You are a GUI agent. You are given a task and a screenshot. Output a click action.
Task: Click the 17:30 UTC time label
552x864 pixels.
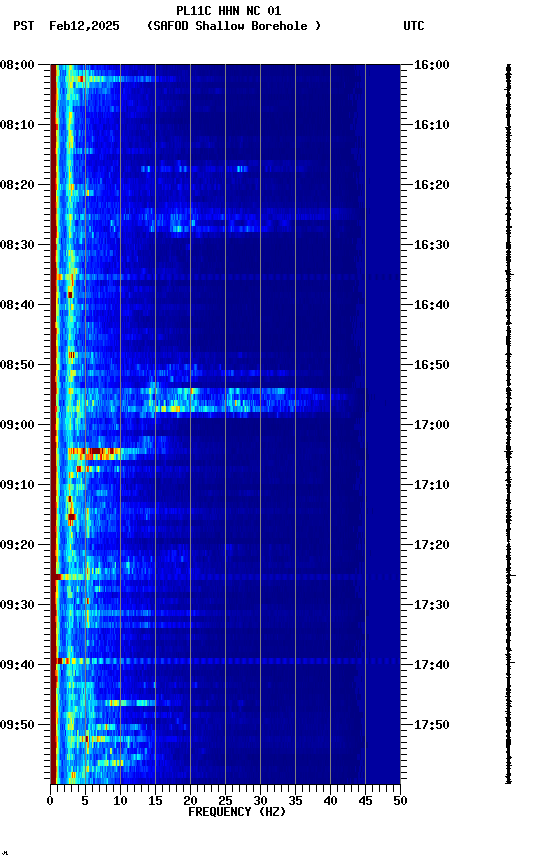pos(431,605)
